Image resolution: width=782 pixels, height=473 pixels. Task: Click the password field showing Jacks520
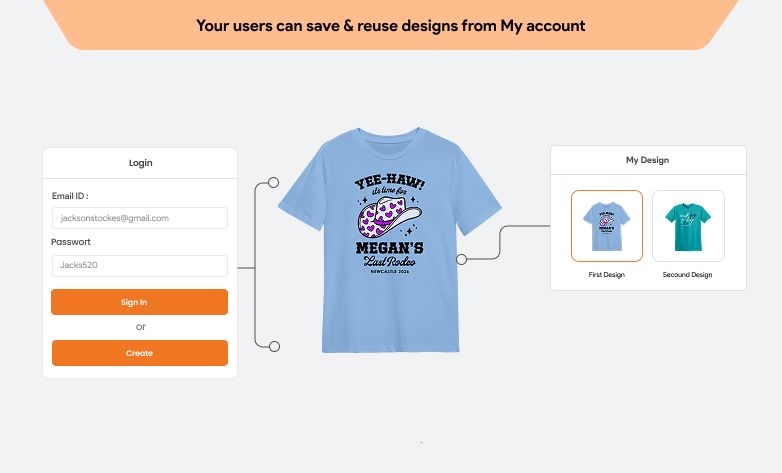point(139,266)
